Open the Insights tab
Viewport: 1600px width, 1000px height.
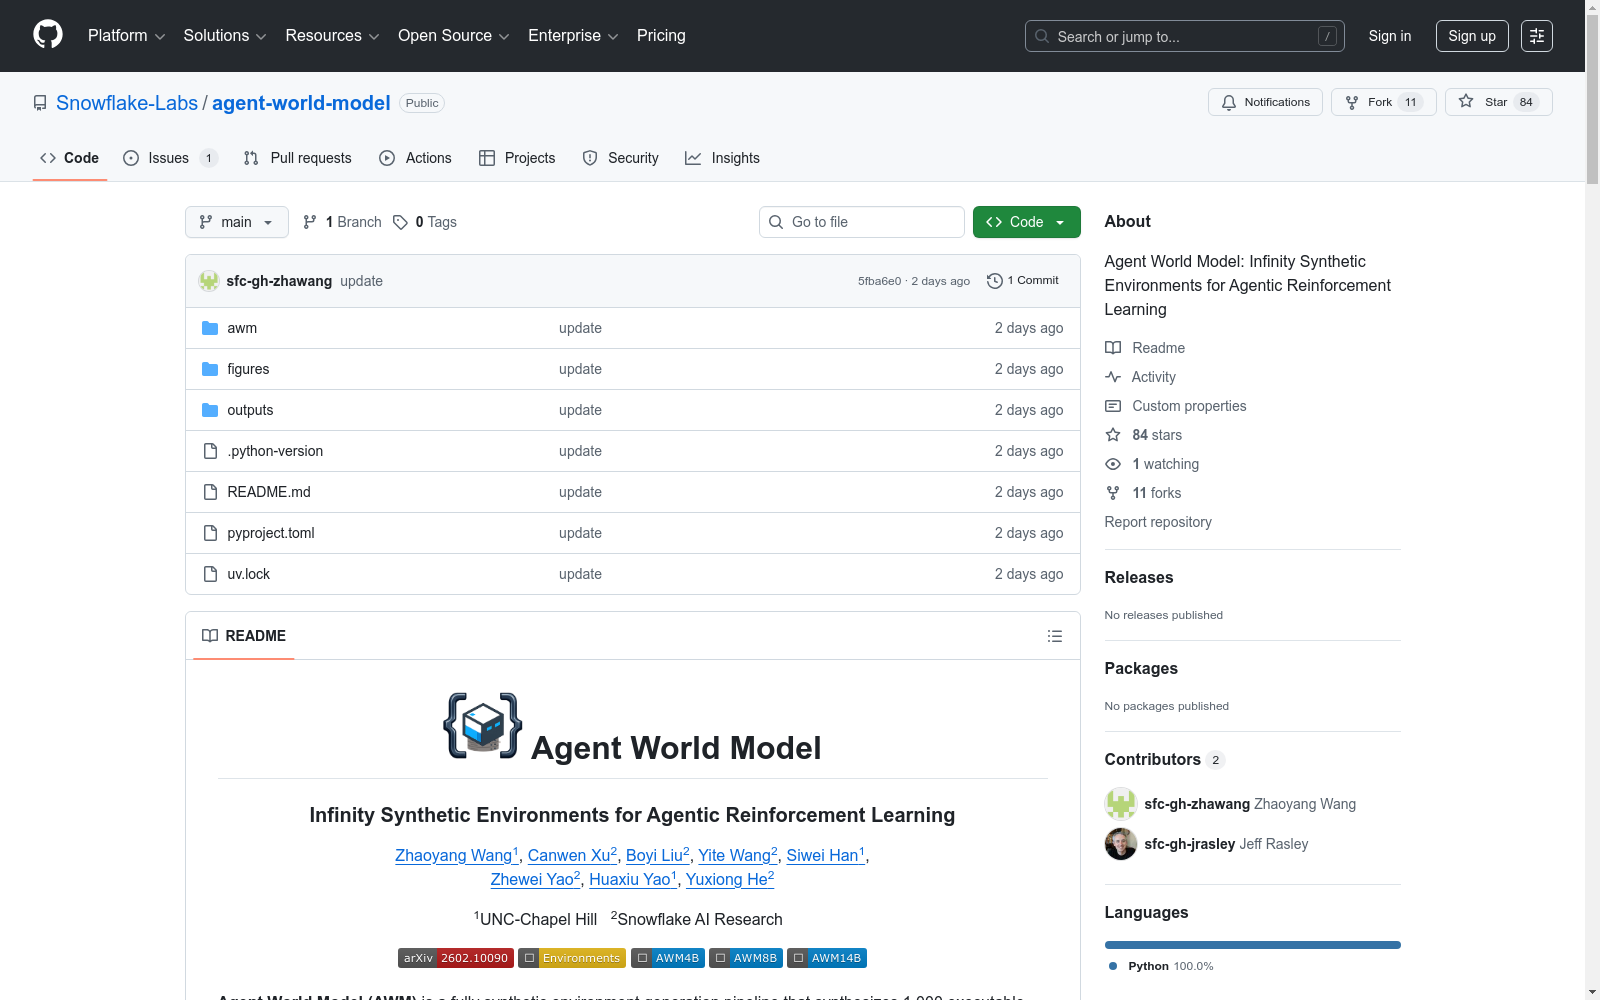(x=722, y=158)
